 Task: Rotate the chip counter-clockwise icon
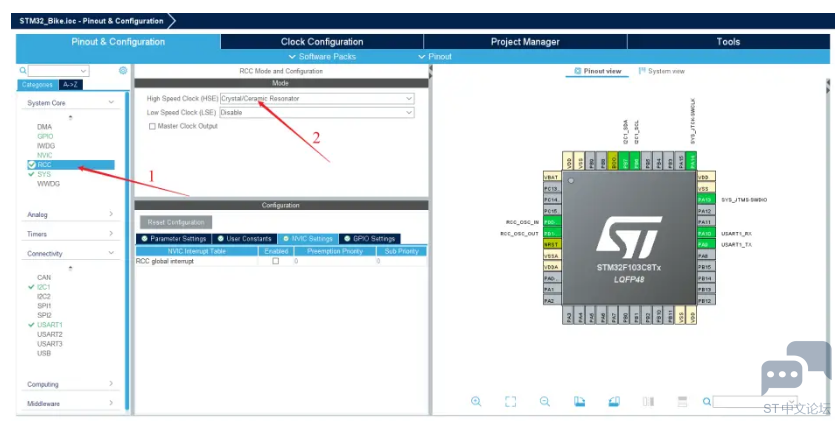[614, 401]
